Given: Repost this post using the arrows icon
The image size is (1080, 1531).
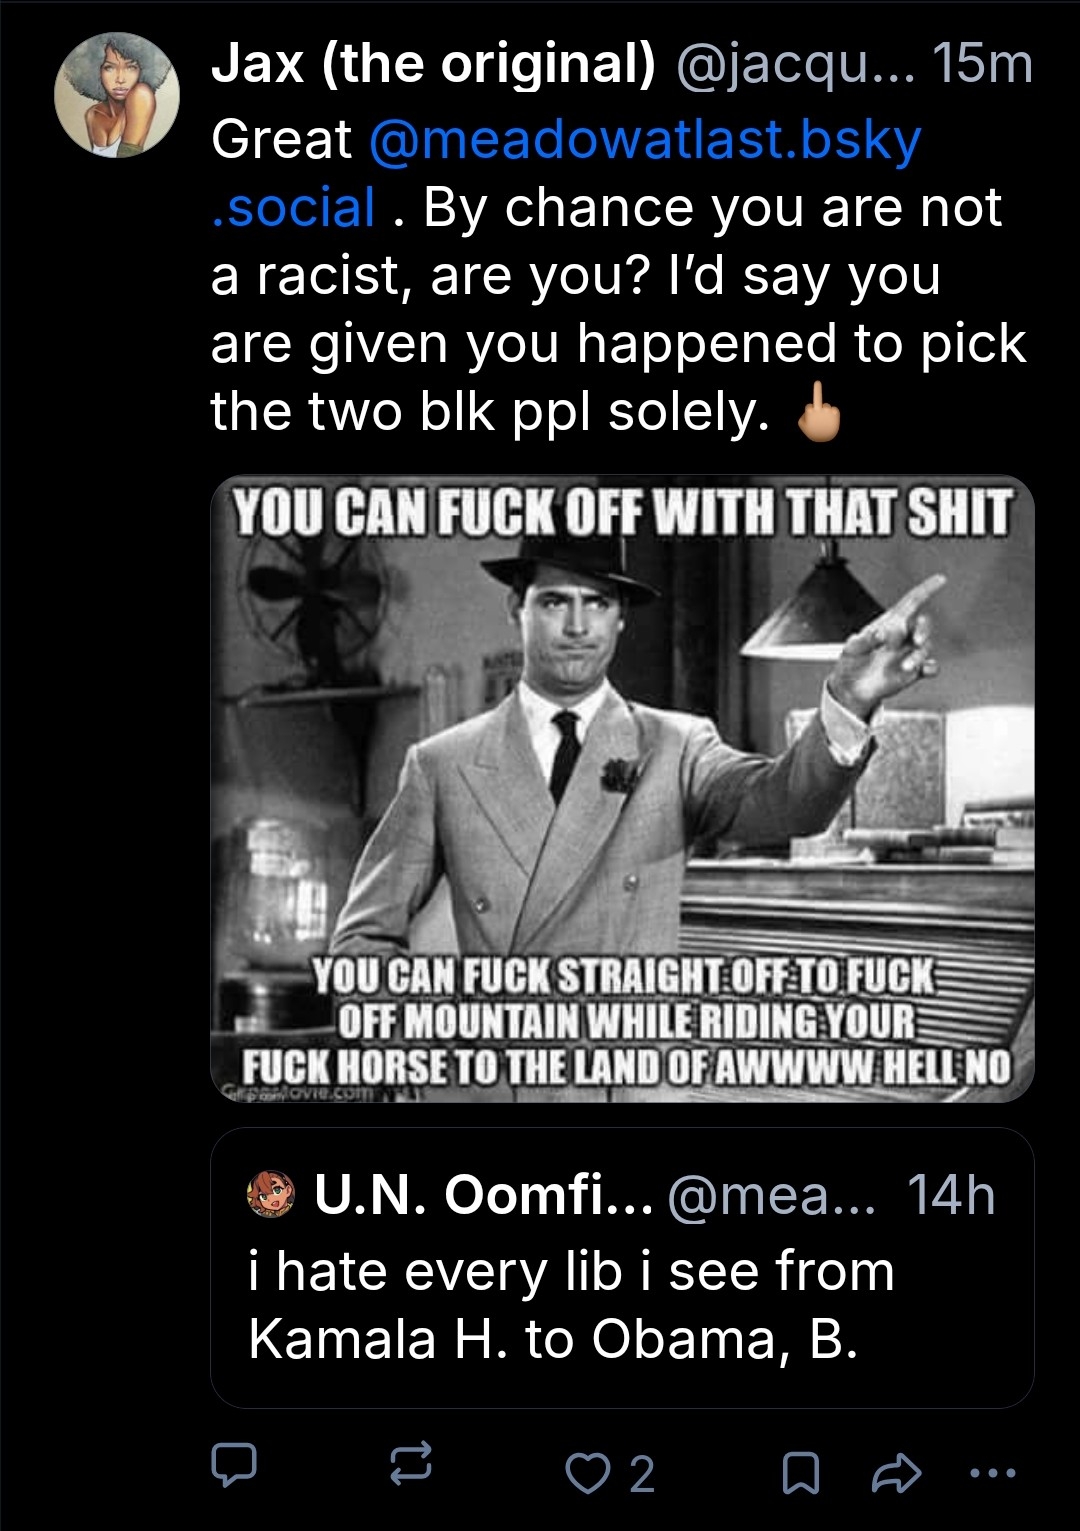Looking at the screenshot, I should coord(410,1464).
